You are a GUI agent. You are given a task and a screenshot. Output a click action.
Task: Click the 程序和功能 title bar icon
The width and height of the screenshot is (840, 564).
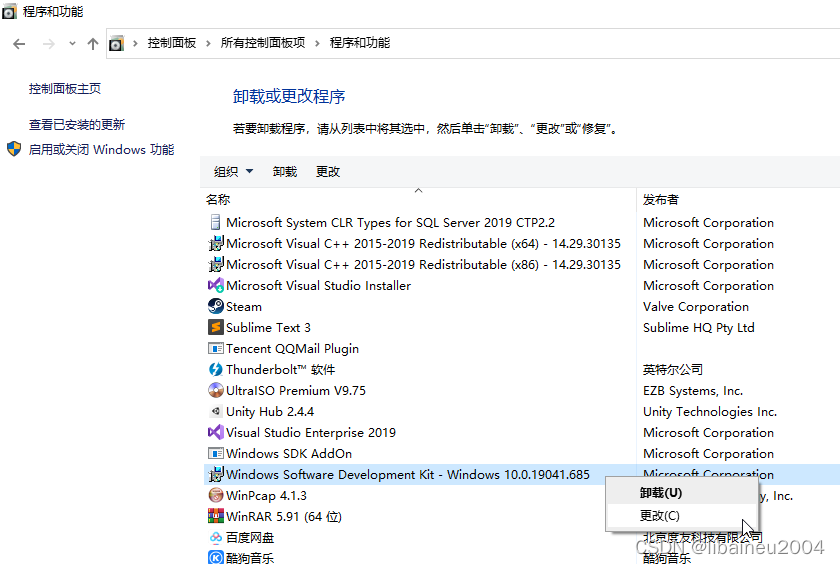point(10,12)
